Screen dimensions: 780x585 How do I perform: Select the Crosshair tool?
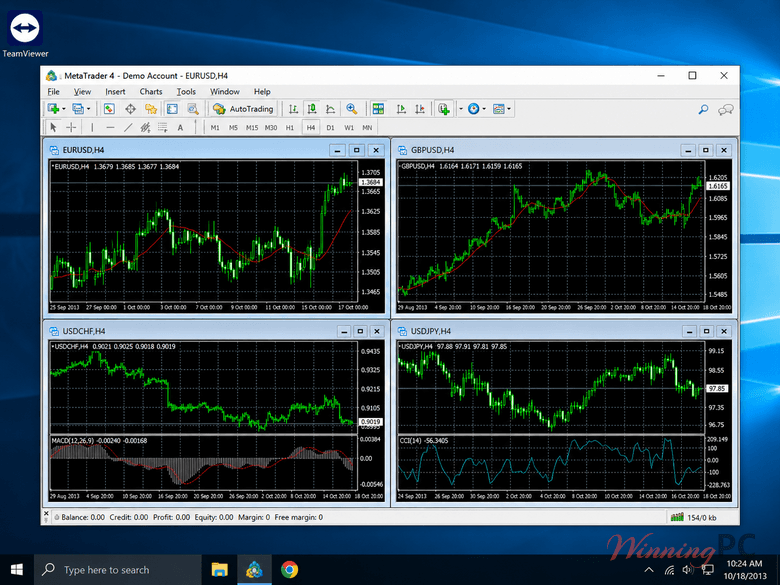(x=71, y=127)
